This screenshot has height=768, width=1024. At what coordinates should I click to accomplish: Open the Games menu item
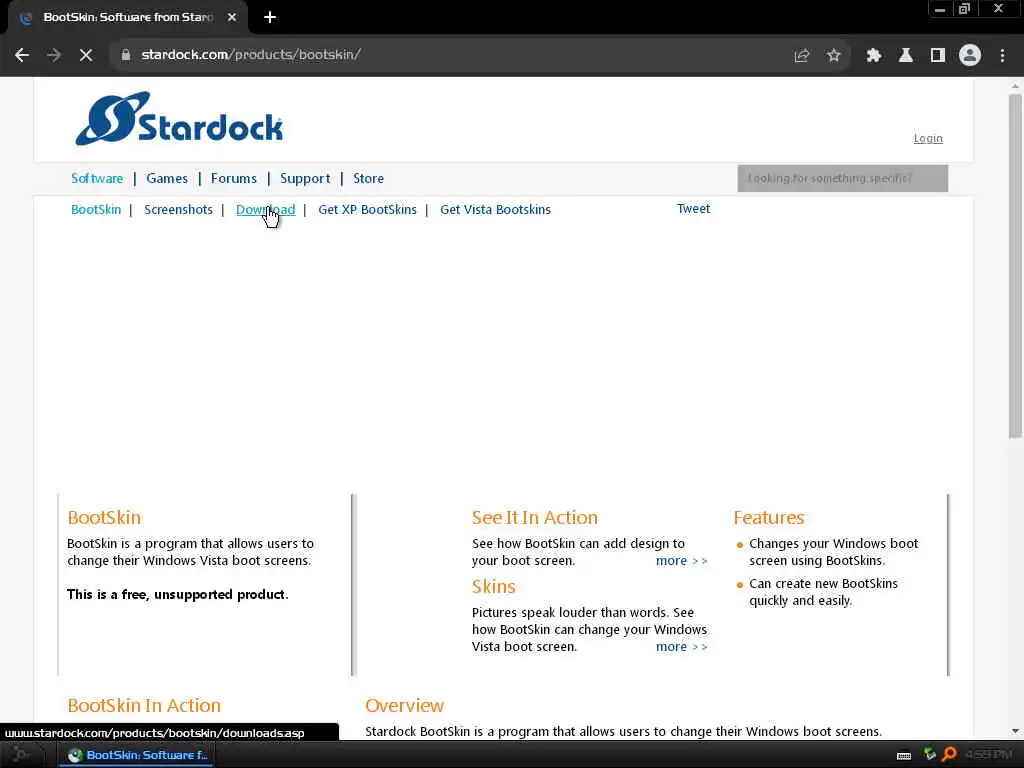(x=167, y=178)
